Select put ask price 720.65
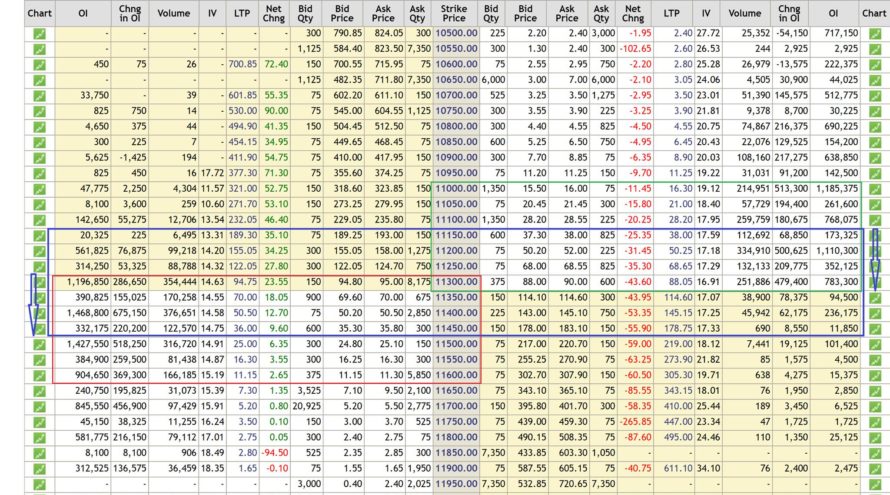The width and height of the screenshot is (890, 495). pyautogui.click(x=572, y=484)
